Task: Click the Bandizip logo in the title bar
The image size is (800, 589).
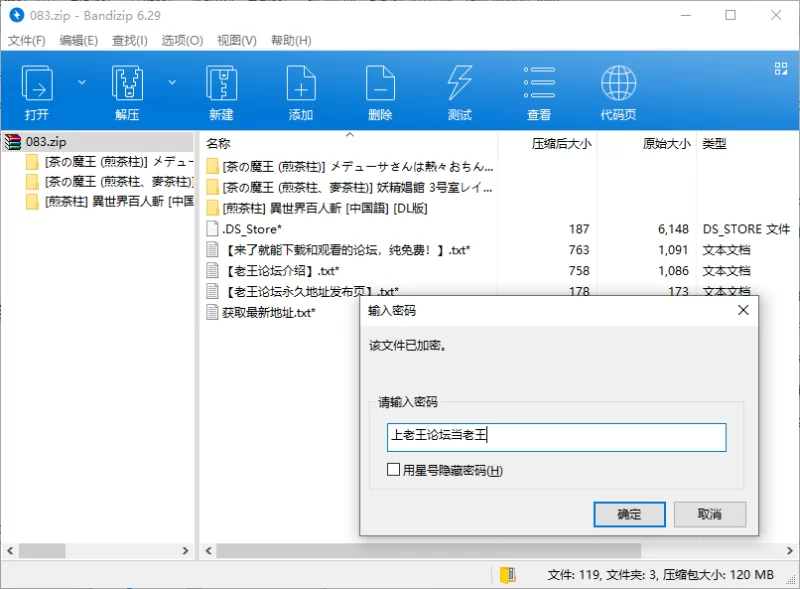Action: [x=16, y=15]
